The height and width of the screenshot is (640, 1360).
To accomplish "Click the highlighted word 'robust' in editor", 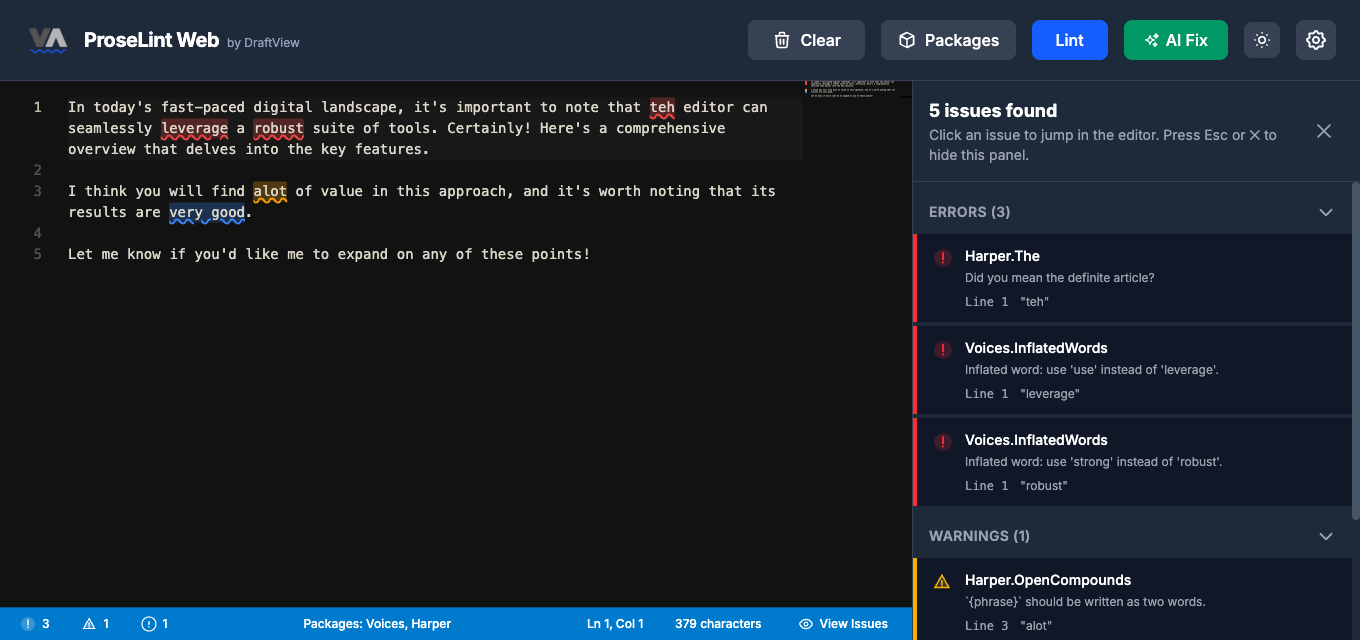I will tap(278, 128).
